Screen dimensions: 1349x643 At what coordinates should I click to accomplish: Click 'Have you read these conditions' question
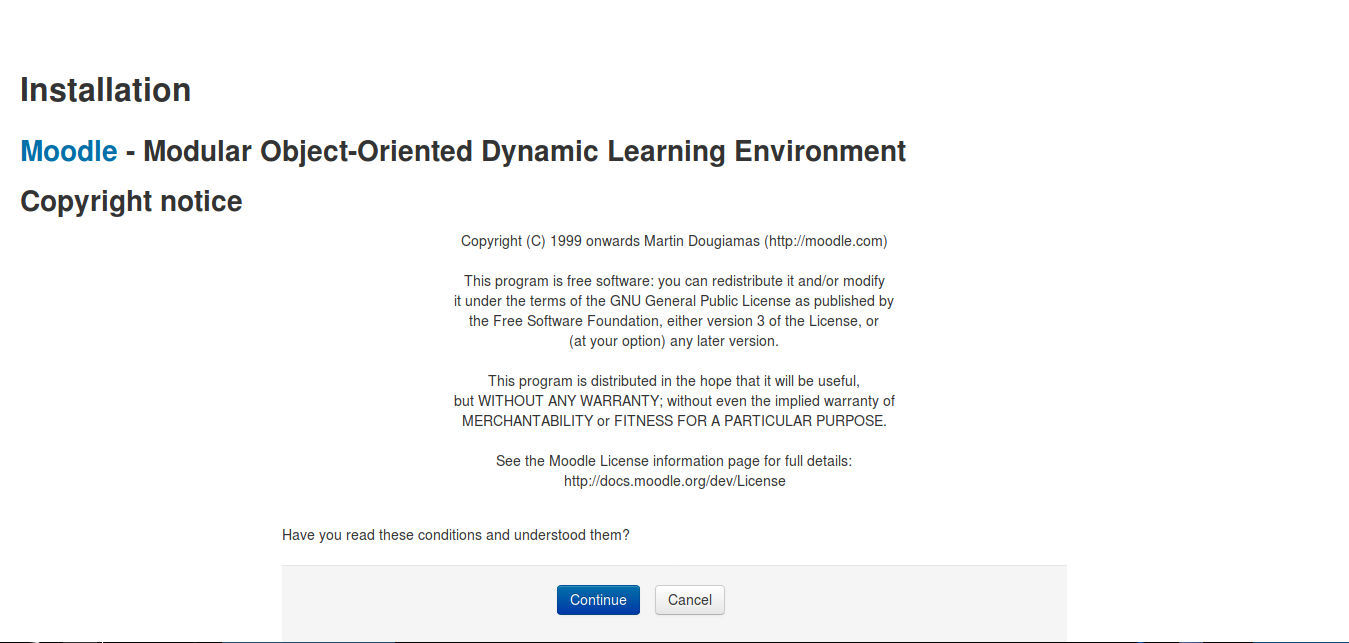point(456,535)
